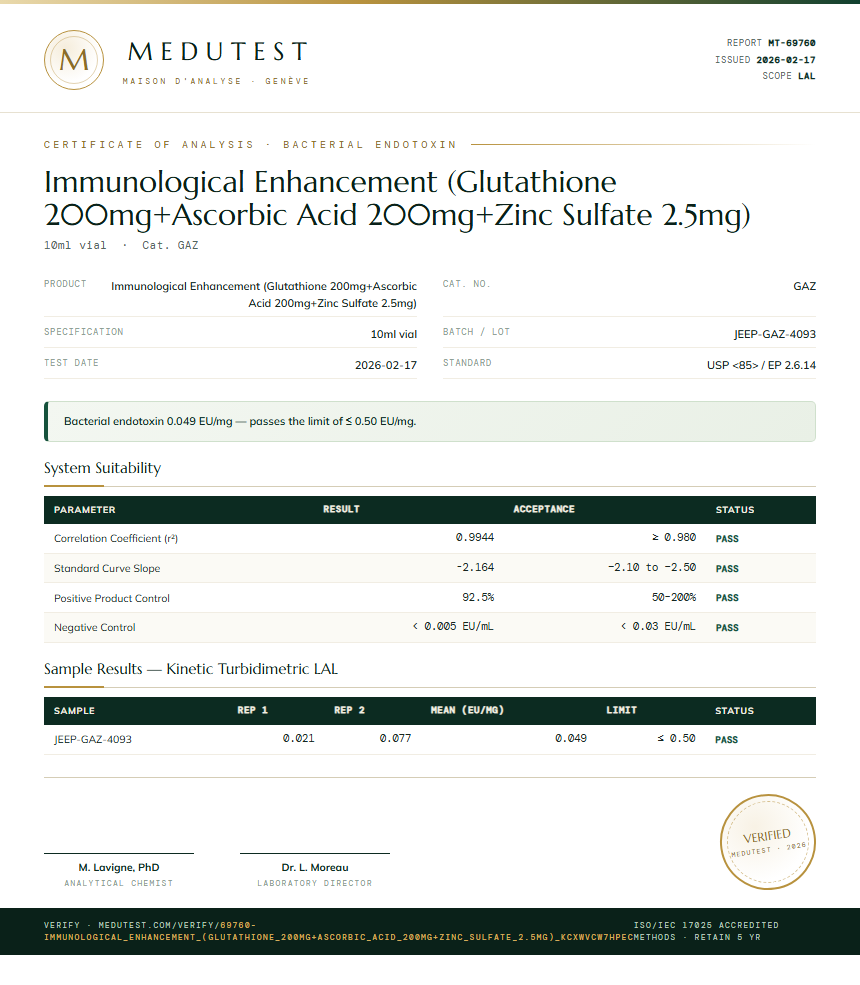Select the standard USP <85> / EP 2.6.14

point(761,365)
